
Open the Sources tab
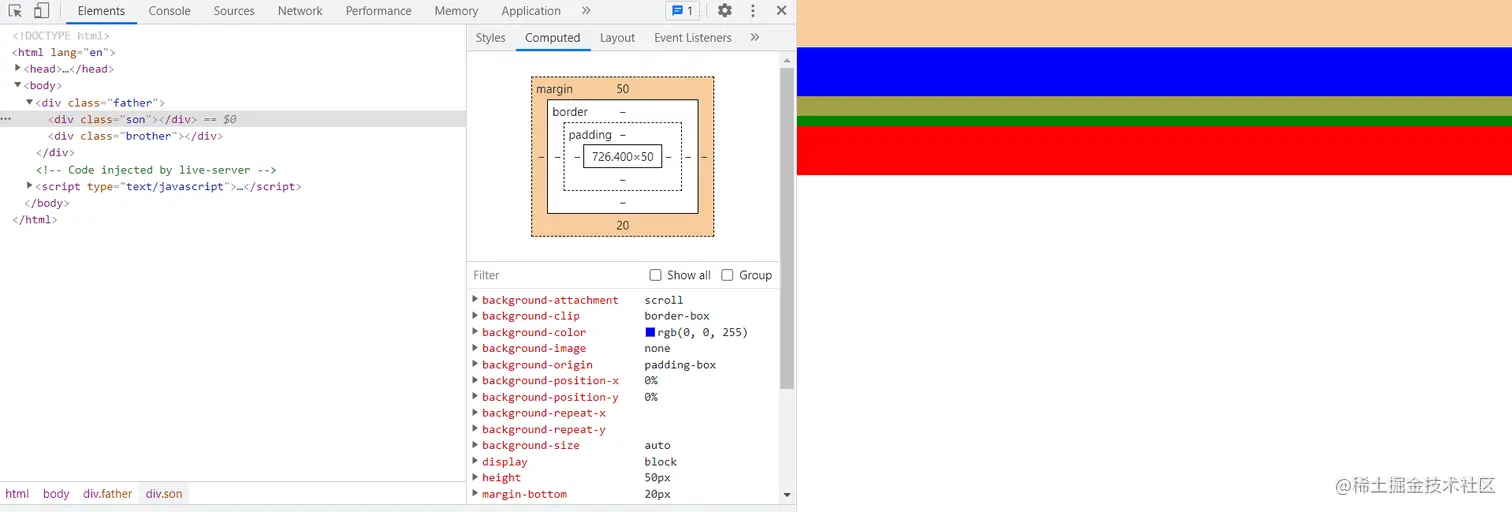[234, 11]
